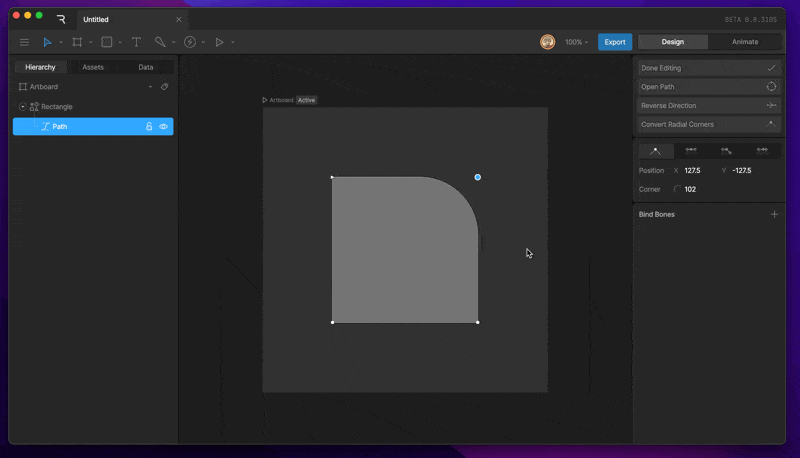
Task: Expand the Artboard dropdown arrow in Hierarchy
Action: point(150,87)
